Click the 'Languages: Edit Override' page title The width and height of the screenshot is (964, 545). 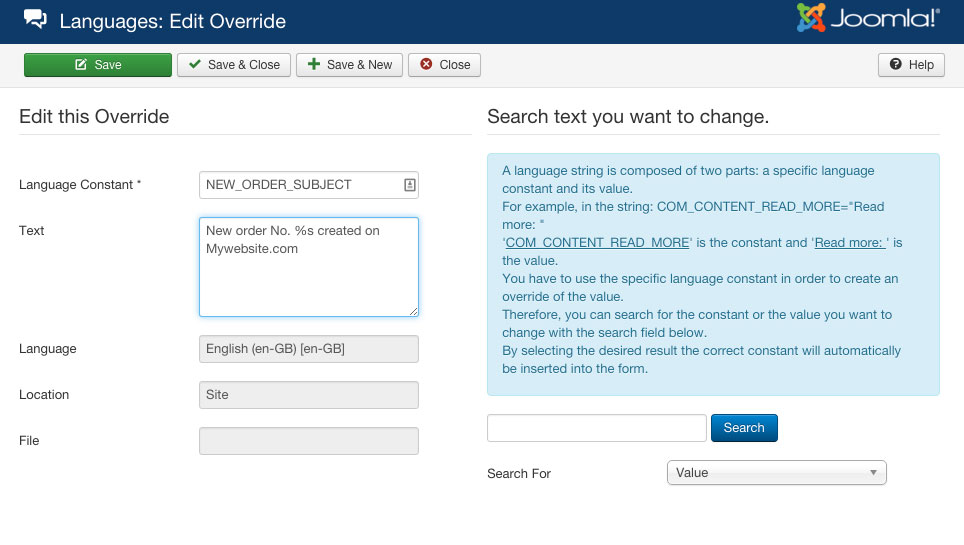point(172,21)
